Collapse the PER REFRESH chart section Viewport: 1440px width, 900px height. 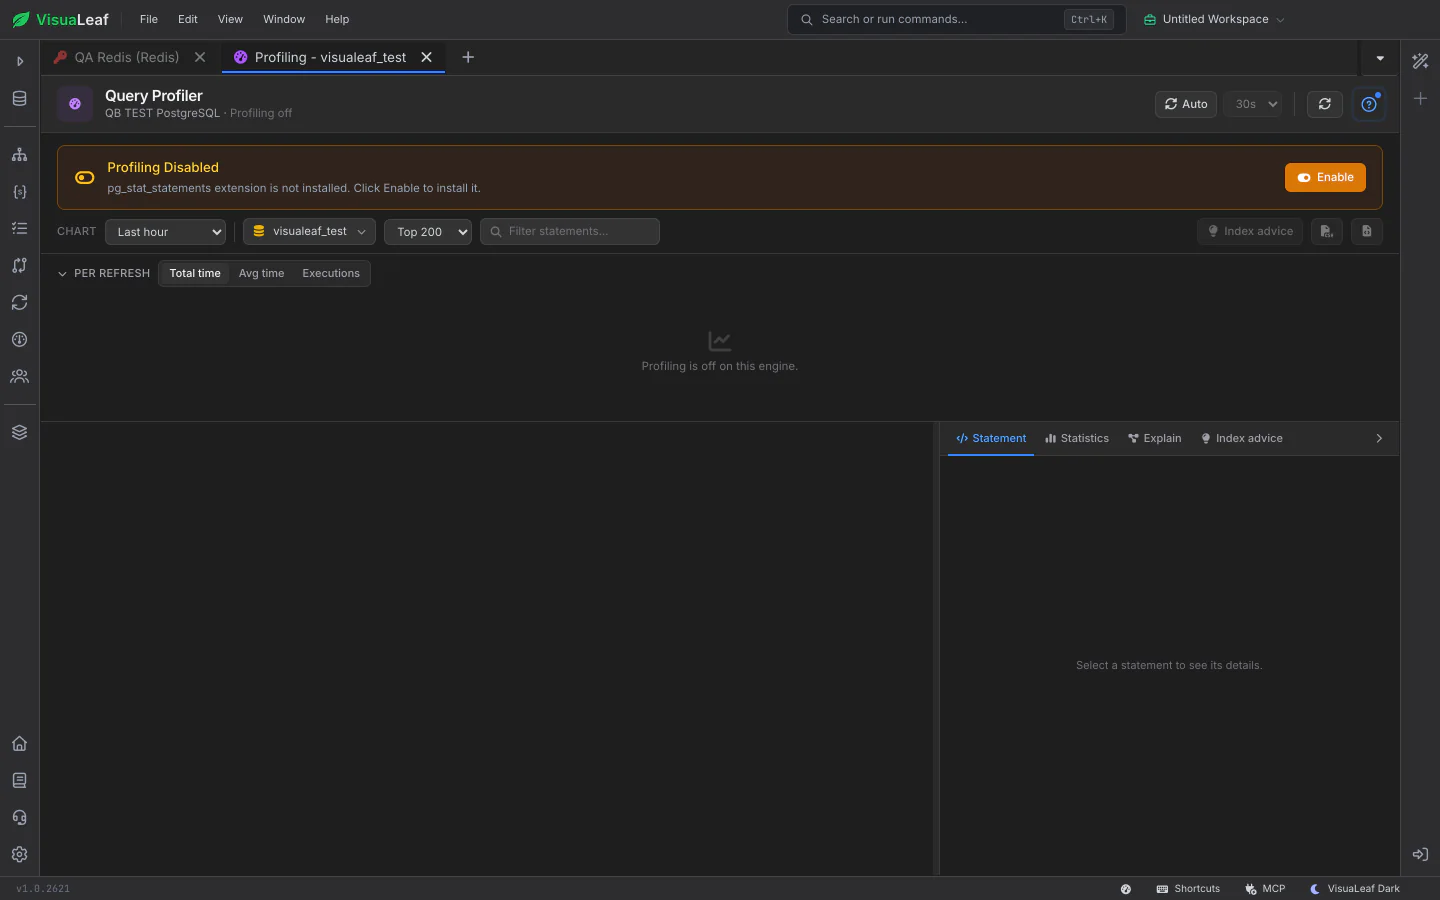(x=104, y=274)
